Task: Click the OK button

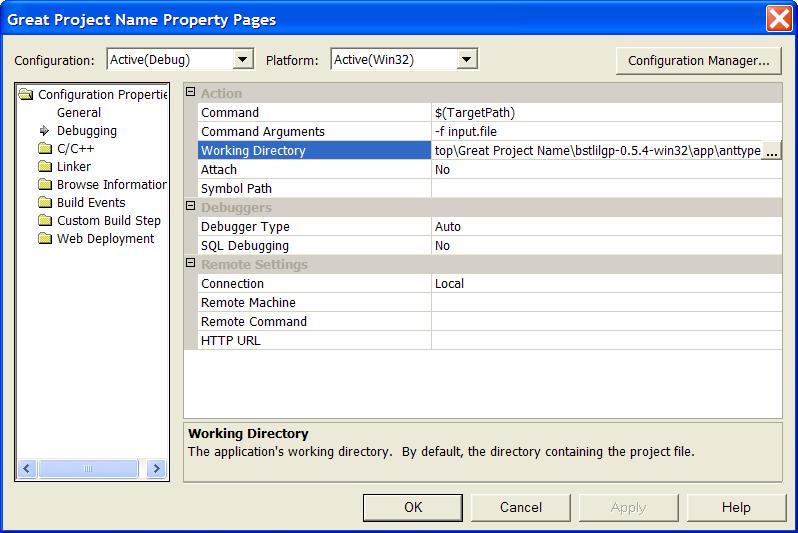Action: click(413, 508)
